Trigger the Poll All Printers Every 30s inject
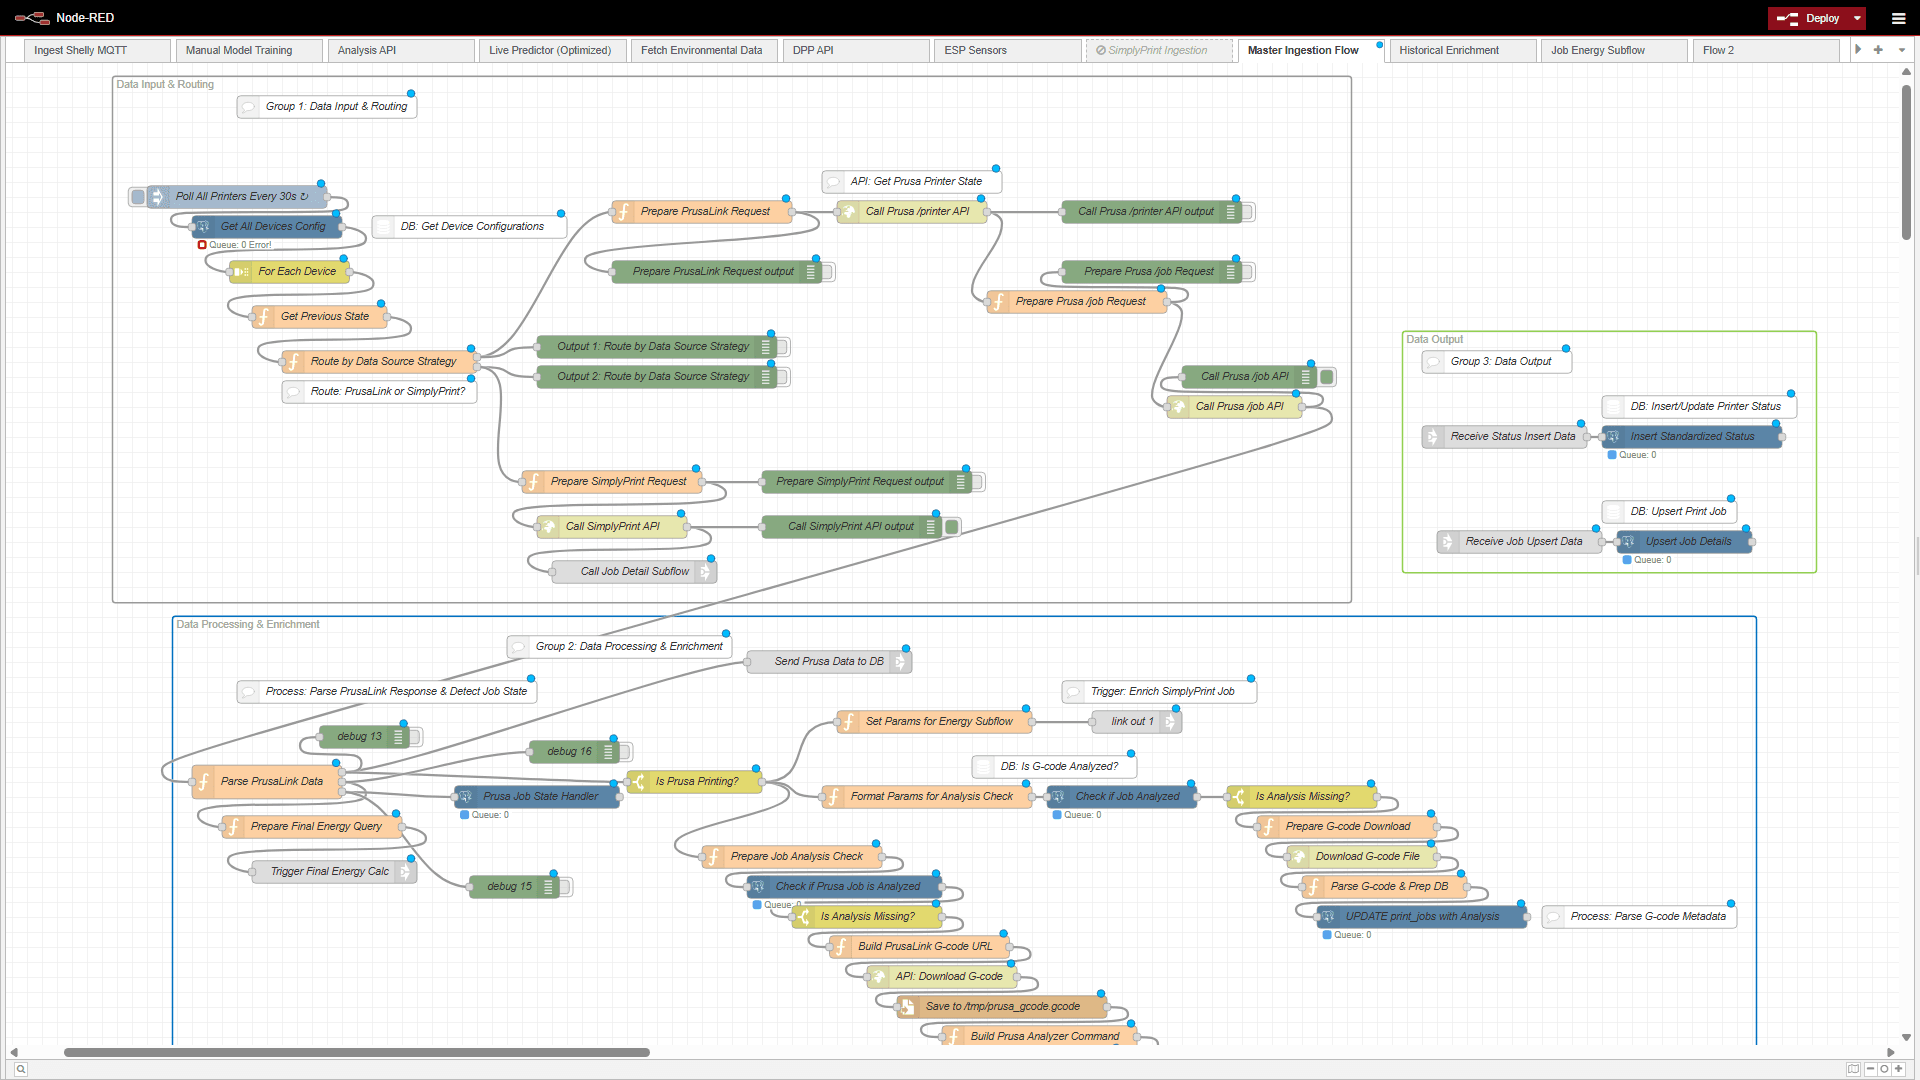This screenshot has height=1080, width=1920. [139, 197]
